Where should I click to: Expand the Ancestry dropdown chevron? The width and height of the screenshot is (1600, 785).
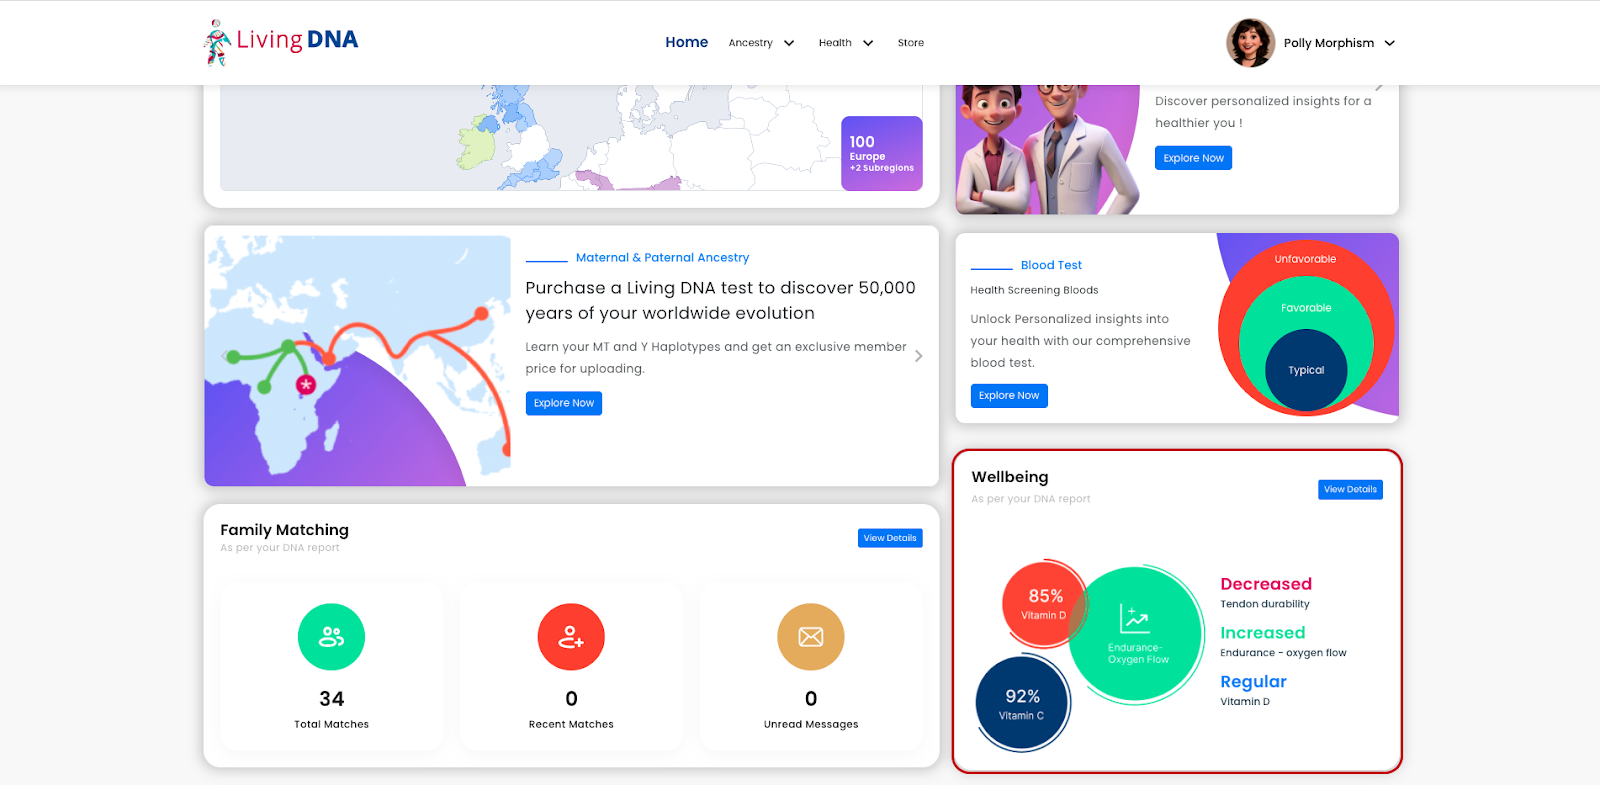(789, 43)
